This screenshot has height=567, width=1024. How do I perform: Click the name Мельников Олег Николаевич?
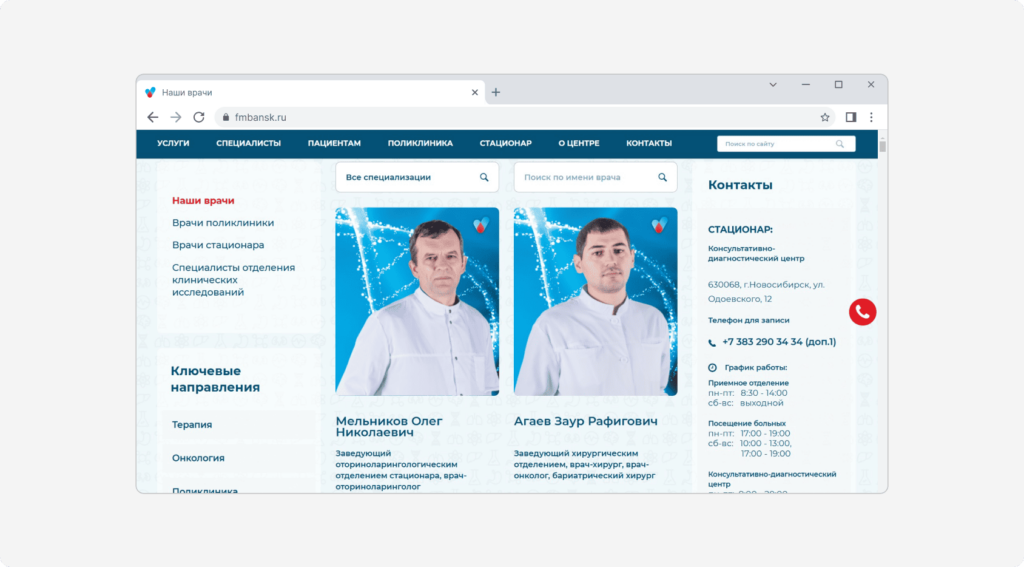(x=389, y=427)
